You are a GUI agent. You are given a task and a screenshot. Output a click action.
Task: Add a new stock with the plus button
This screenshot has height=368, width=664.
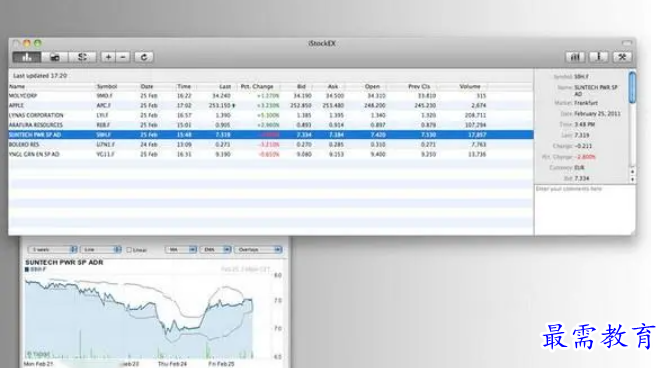coord(108,57)
